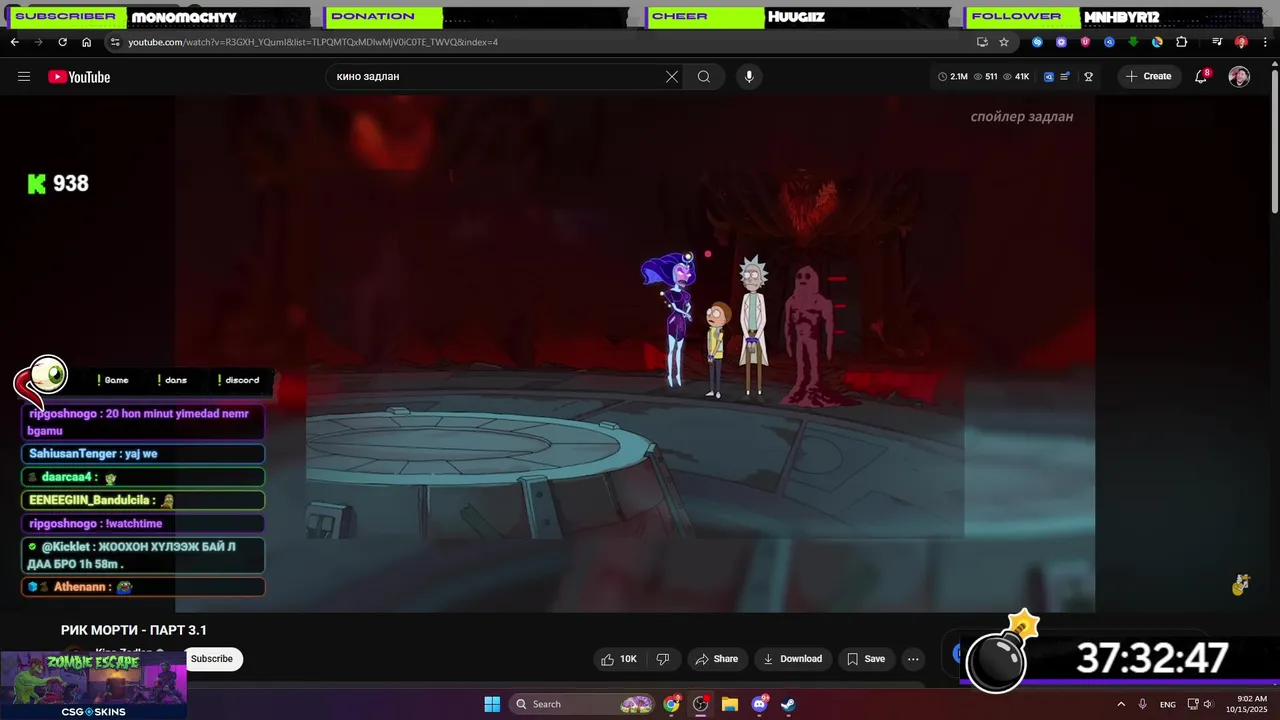Click chat message from SahiusanTenger
Image resolution: width=1280 pixels, height=720 pixels.
coord(143,454)
